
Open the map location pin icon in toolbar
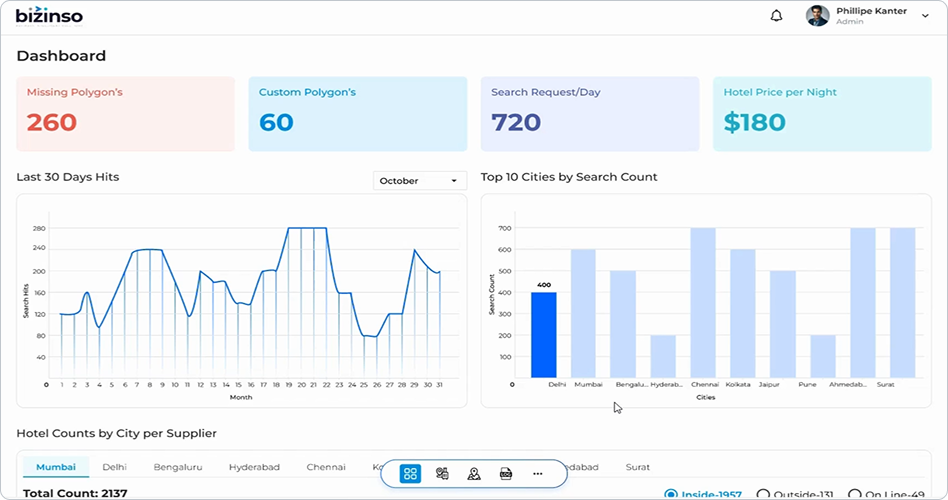point(474,474)
